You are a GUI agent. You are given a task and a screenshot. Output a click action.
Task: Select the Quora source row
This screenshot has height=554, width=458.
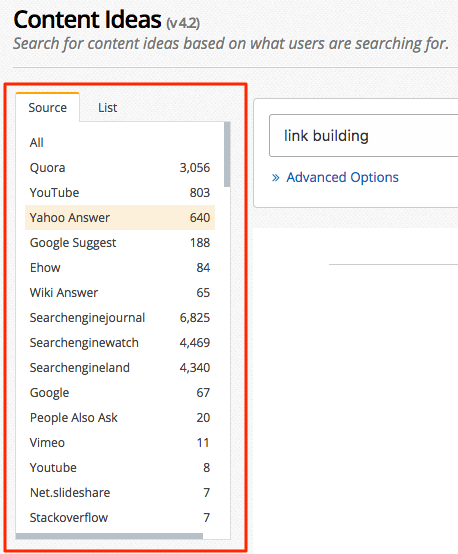point(120,167)
